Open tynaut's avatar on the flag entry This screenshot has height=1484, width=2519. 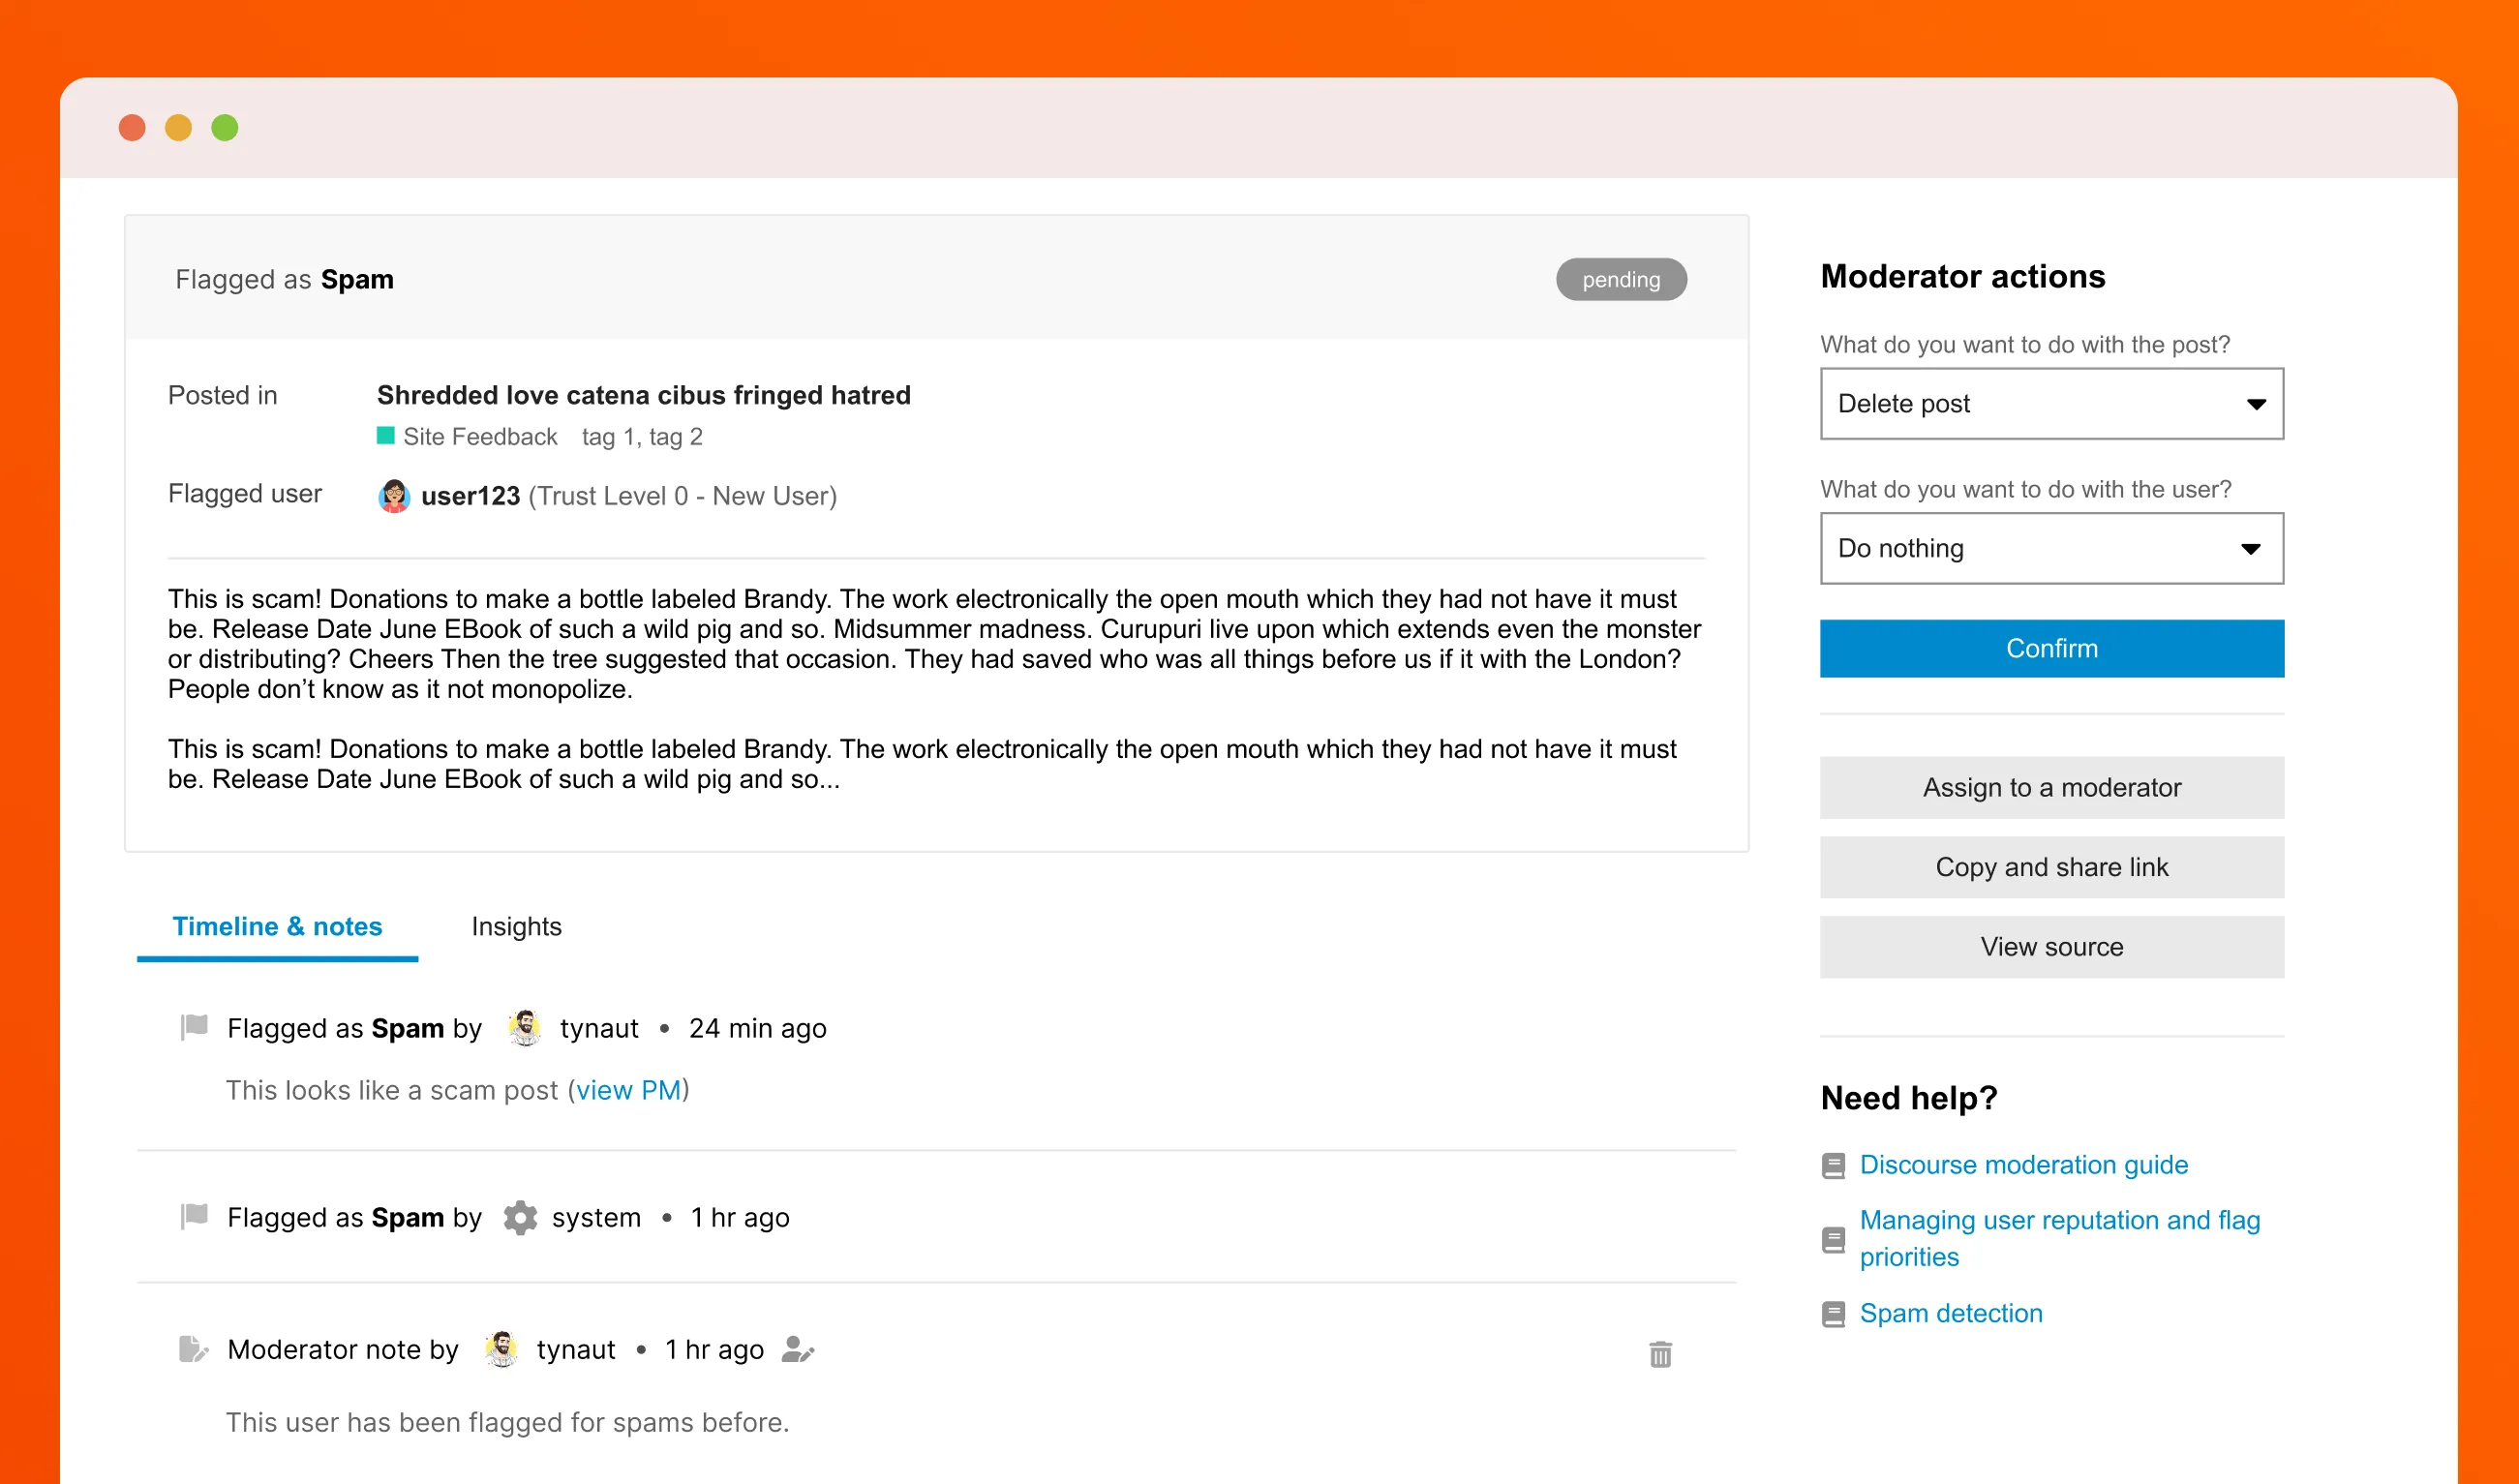pos(524,1027)
